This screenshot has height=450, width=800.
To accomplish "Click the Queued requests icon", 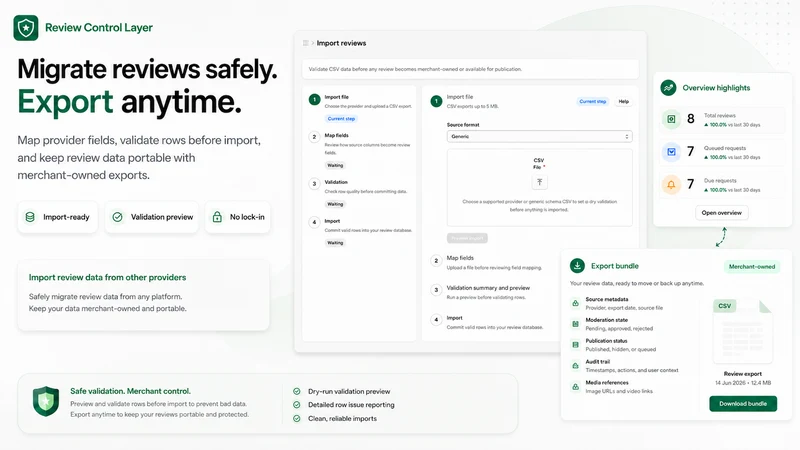I will 671,152.
